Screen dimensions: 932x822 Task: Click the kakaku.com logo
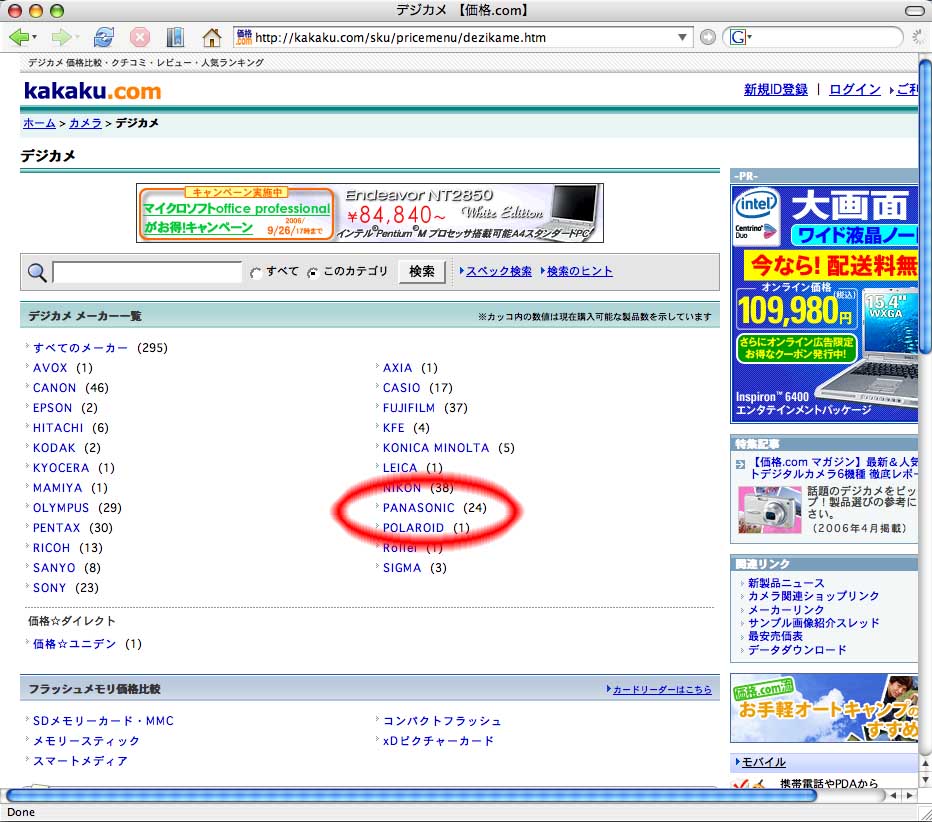tap(92, 91)
